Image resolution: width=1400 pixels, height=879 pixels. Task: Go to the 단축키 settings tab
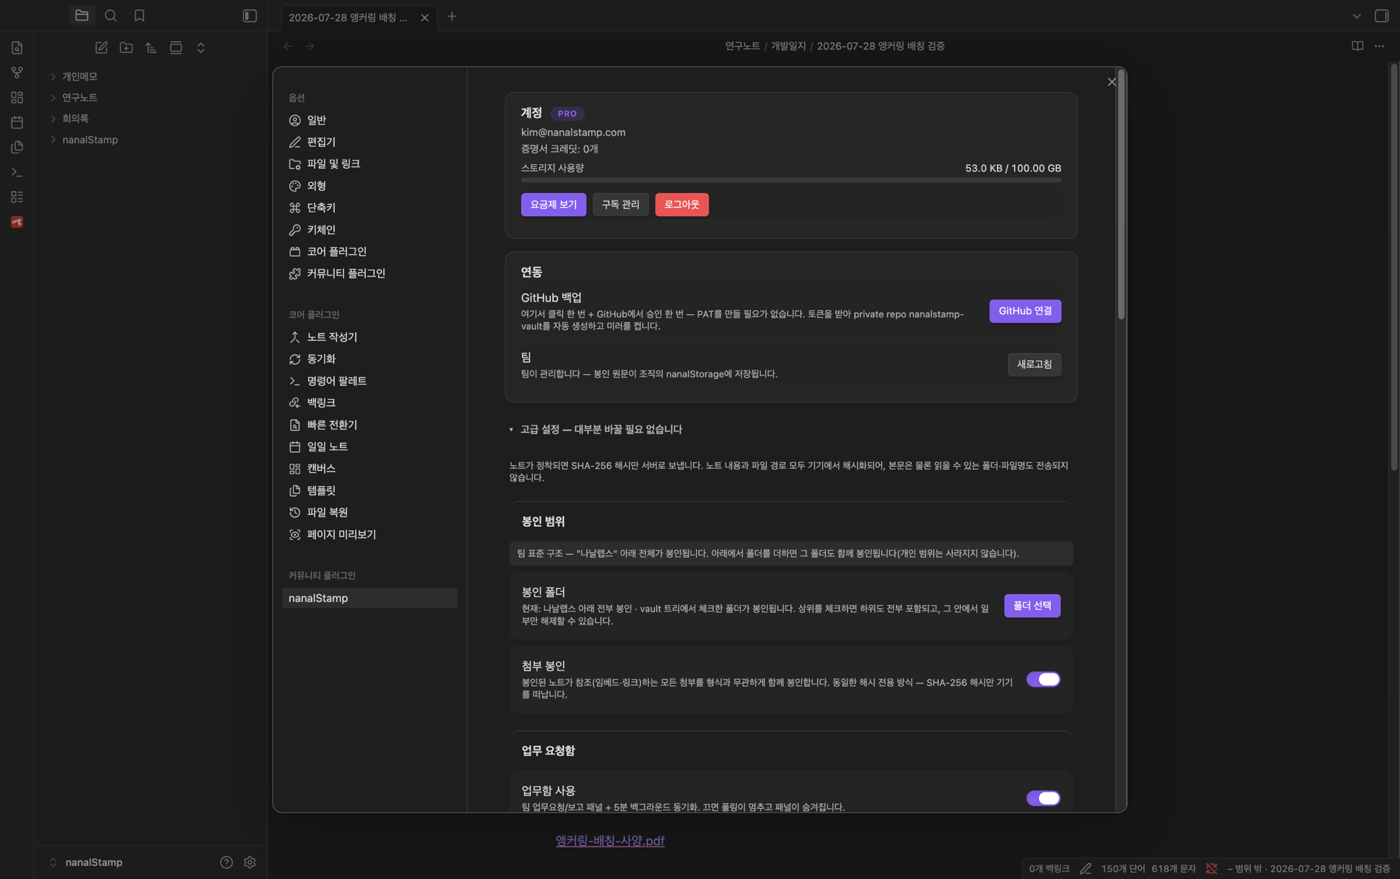[369, 208]
